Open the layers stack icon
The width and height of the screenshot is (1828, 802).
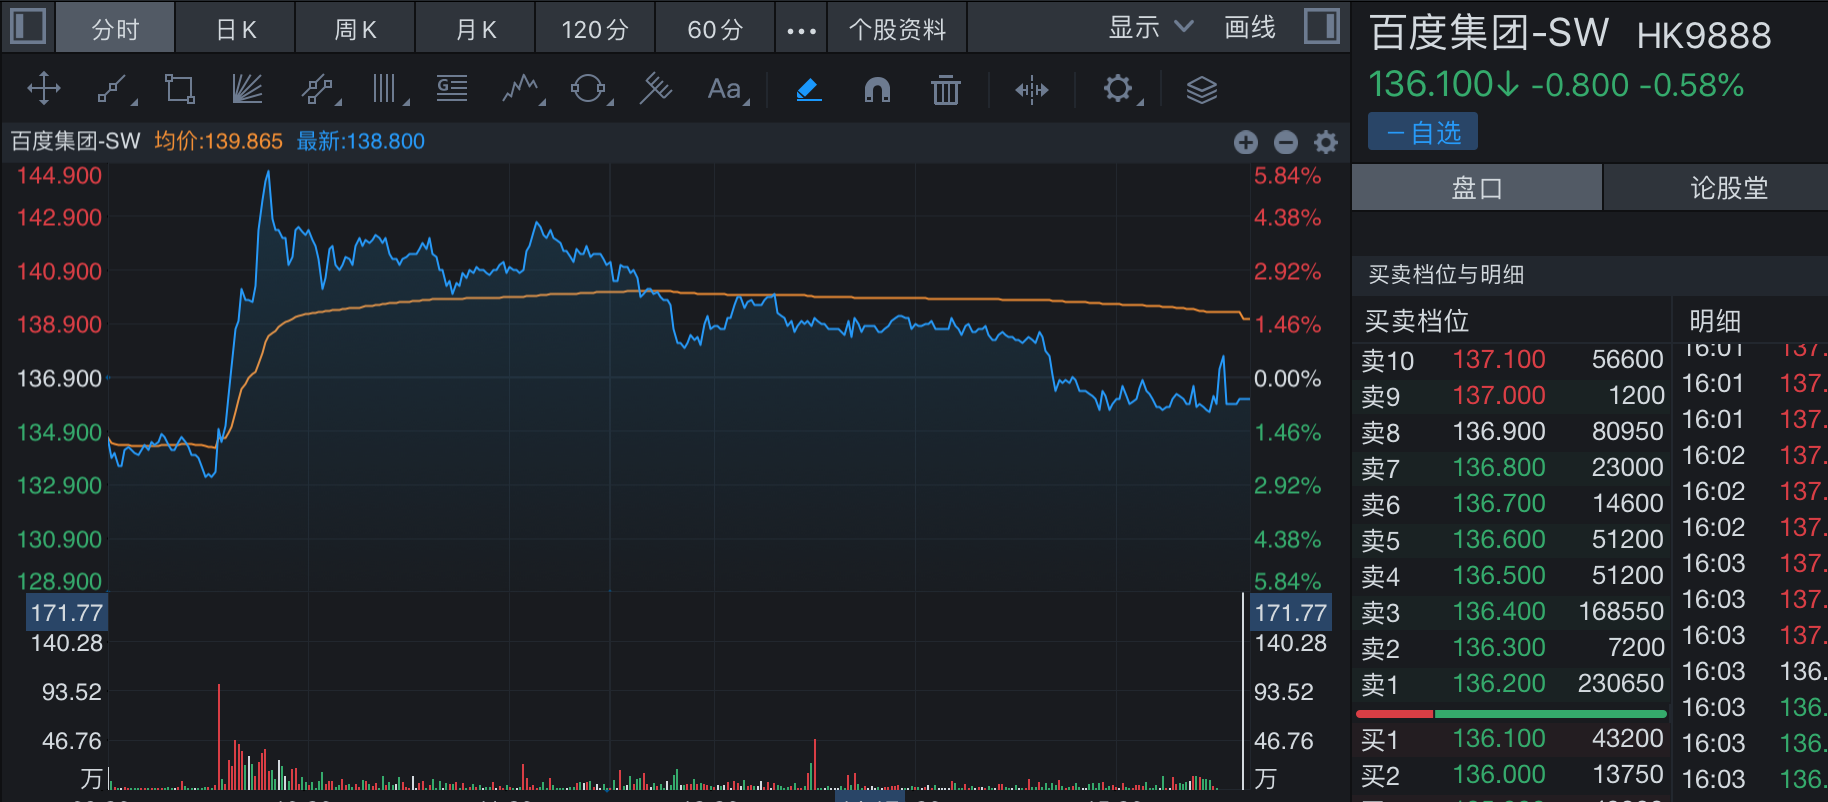point(1201,90)
